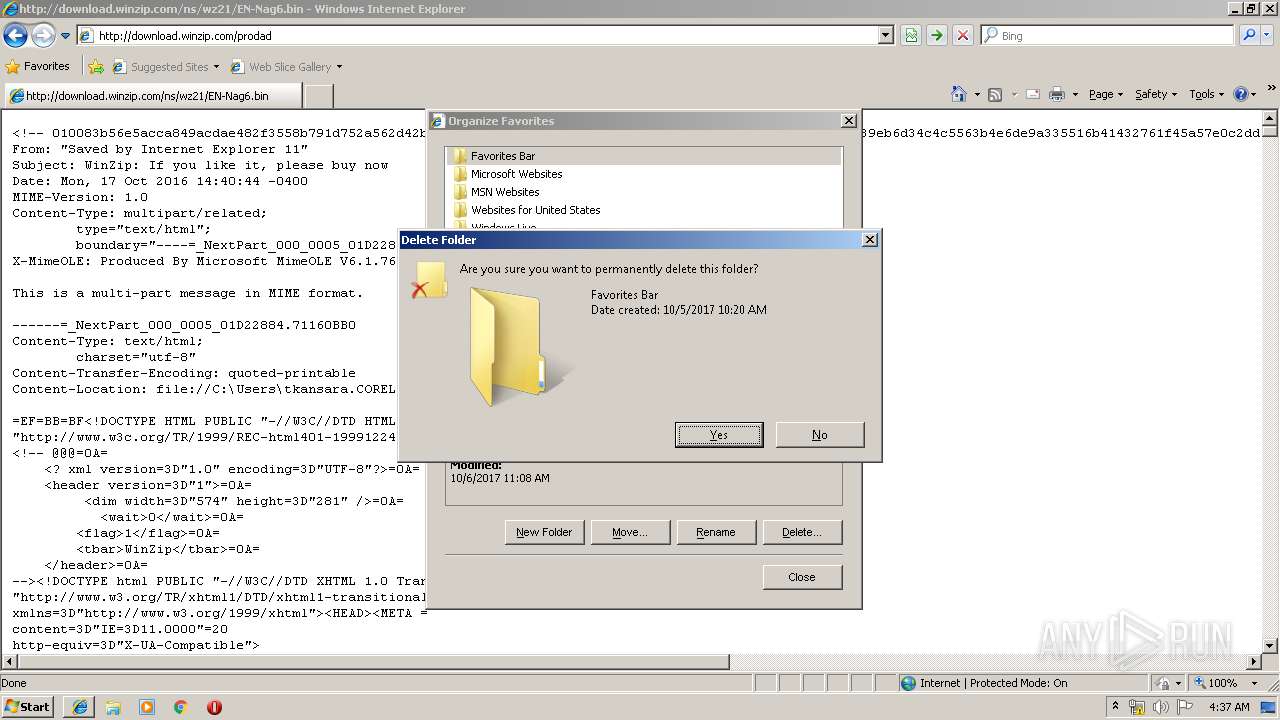Click Close in Organize Favorites
This screenshot has height=720, width=1280.
pyautogui.click(x=802, y=577)
